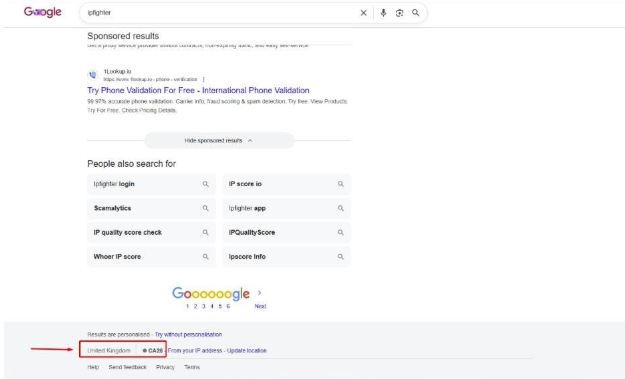Click the 1Lookup.io site favicon

point(92,75)
